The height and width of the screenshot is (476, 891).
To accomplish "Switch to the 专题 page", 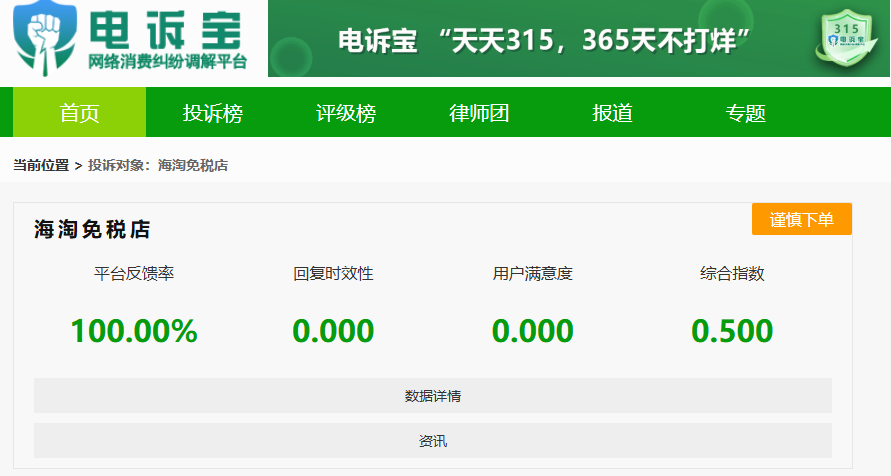I will tap(745, 112).
